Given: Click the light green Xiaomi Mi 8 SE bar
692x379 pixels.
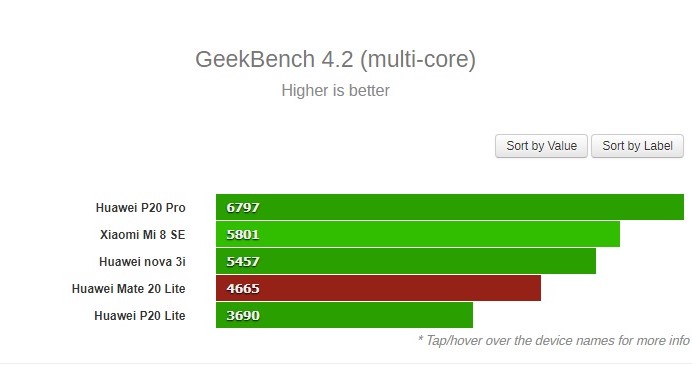Looking at the screenshot, I should point(418,234).
